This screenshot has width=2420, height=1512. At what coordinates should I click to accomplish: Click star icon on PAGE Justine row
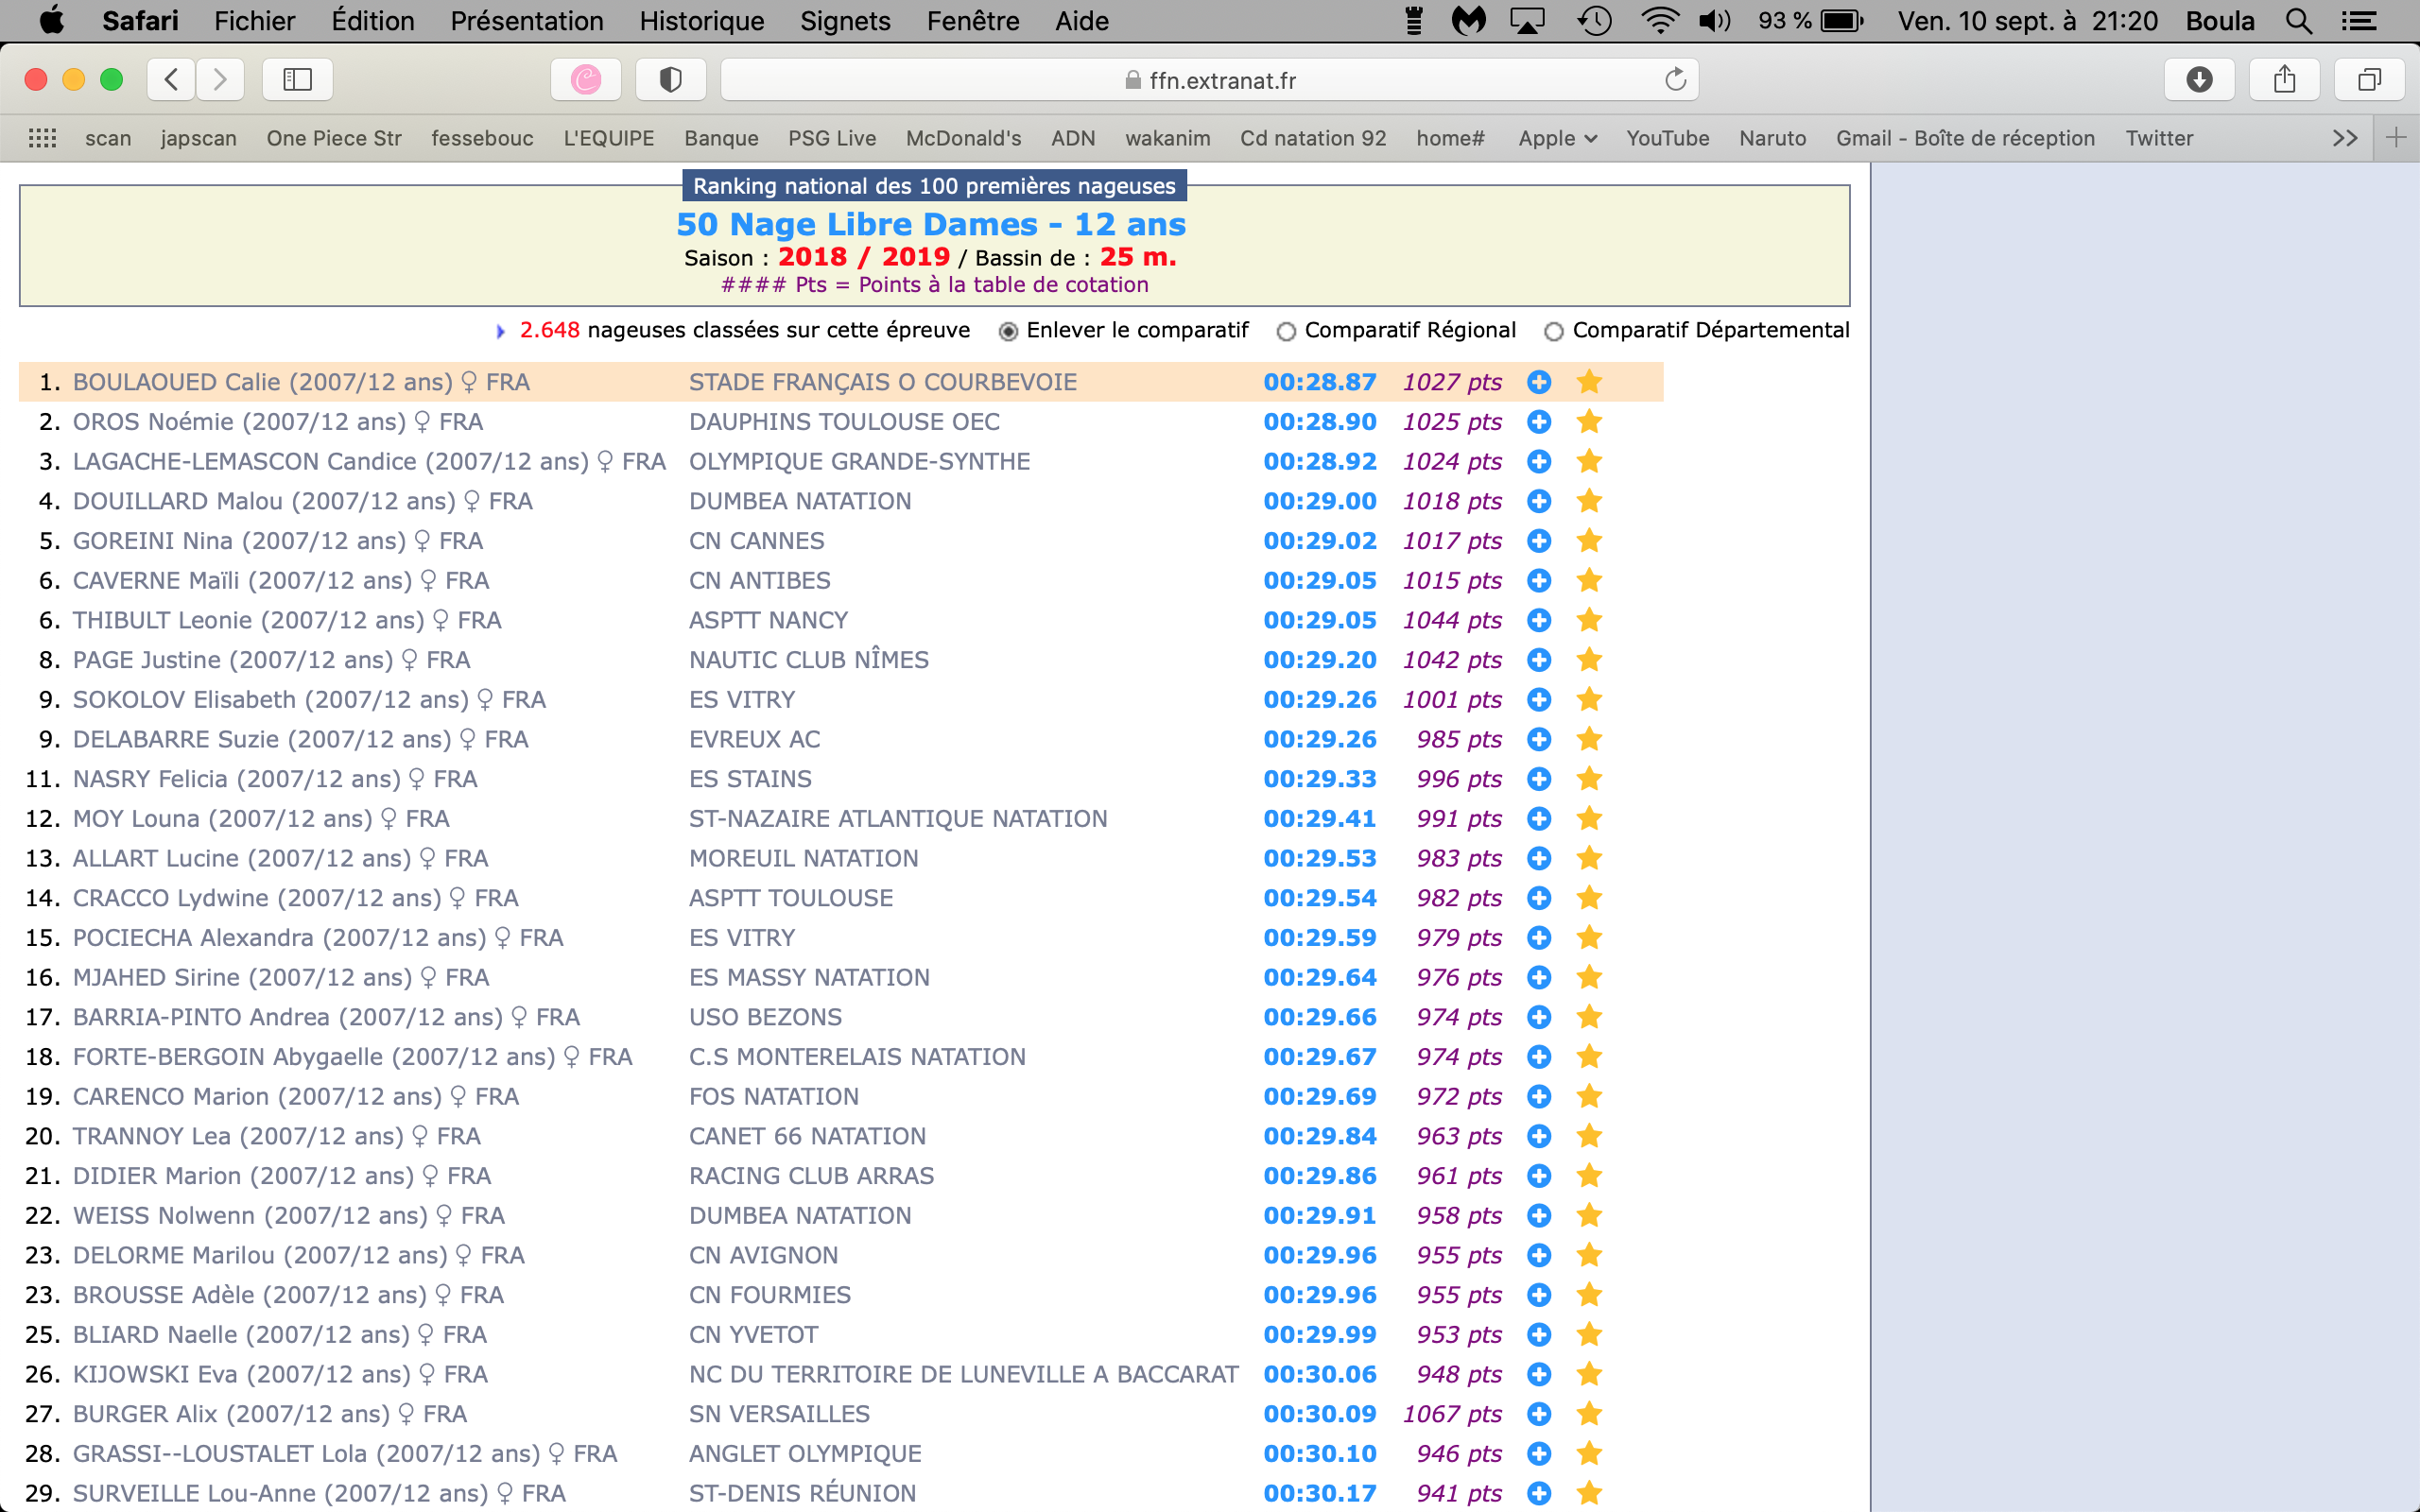pyautogui.click(x=1589, y=660)
